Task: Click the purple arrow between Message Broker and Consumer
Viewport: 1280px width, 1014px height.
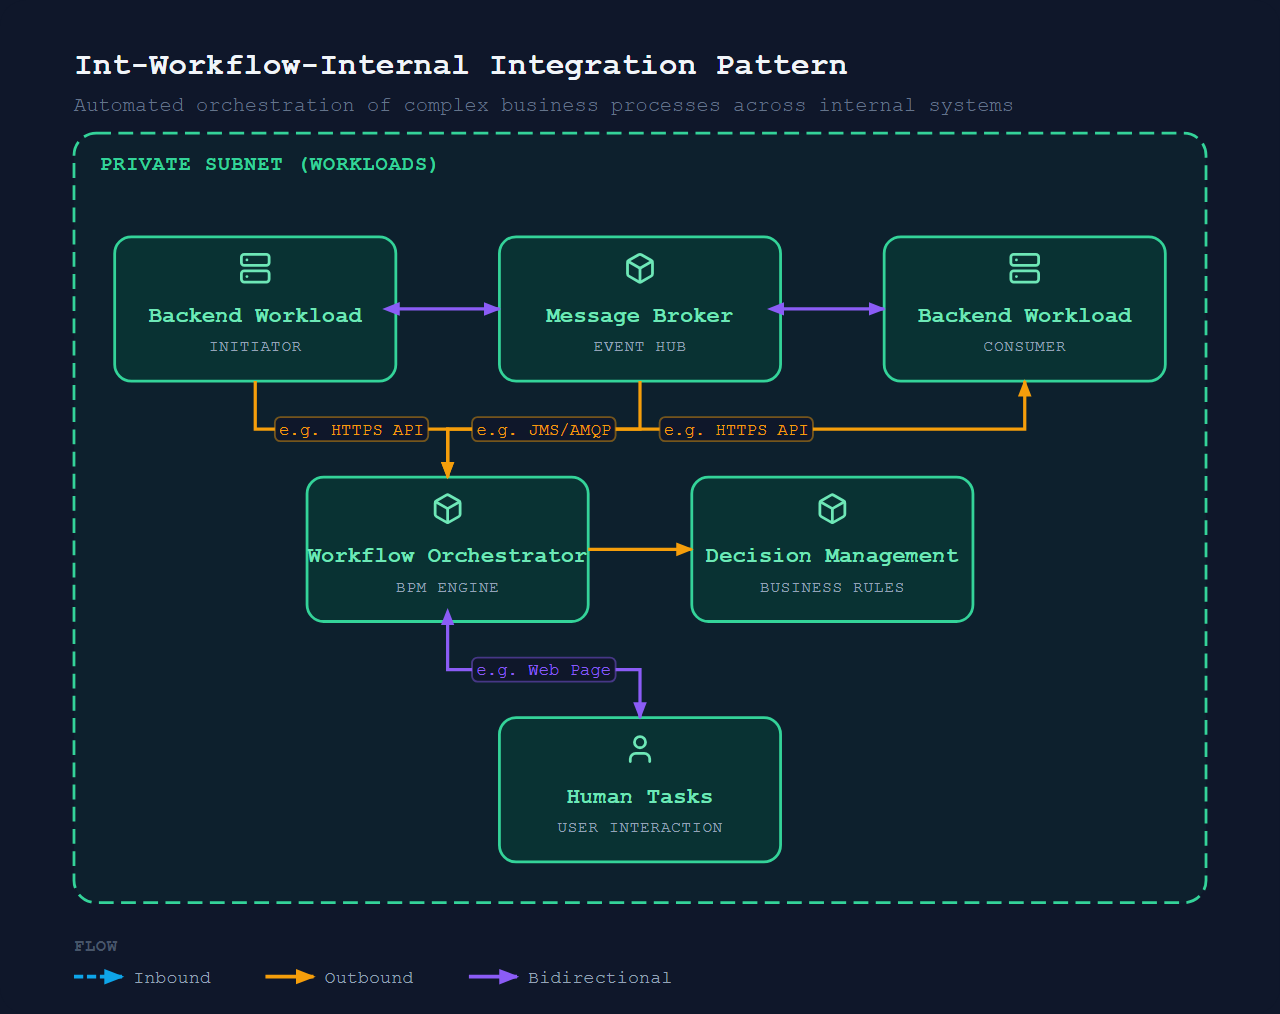Action: click(826, 309)
